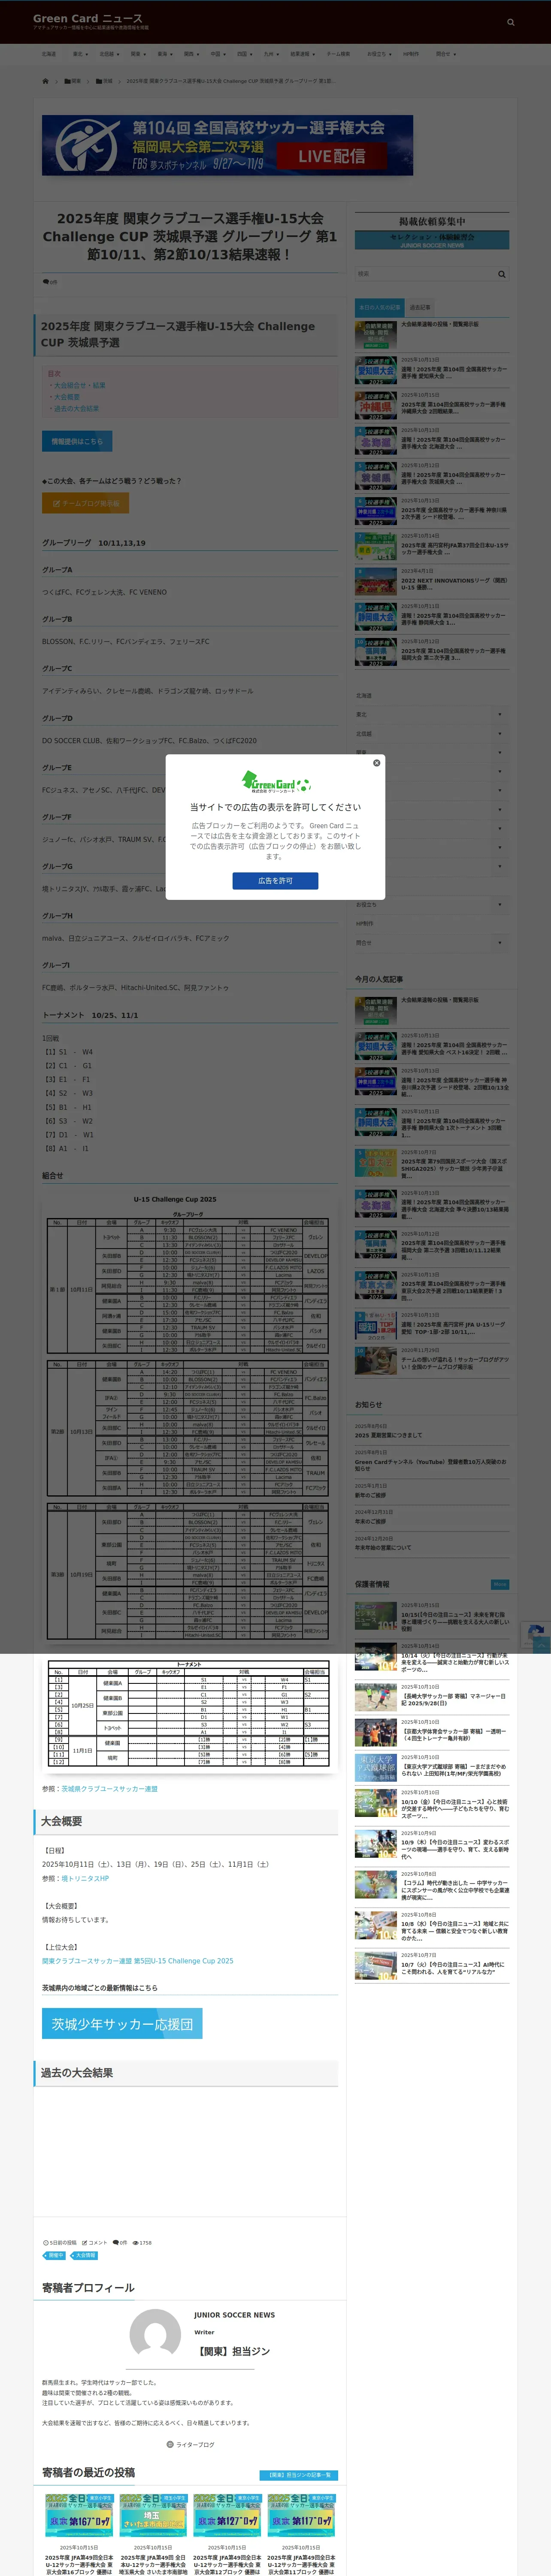The image size is (551, 2576).
Task: Open the 北信越 top navigation menu
Action: [x=108, y=54]
